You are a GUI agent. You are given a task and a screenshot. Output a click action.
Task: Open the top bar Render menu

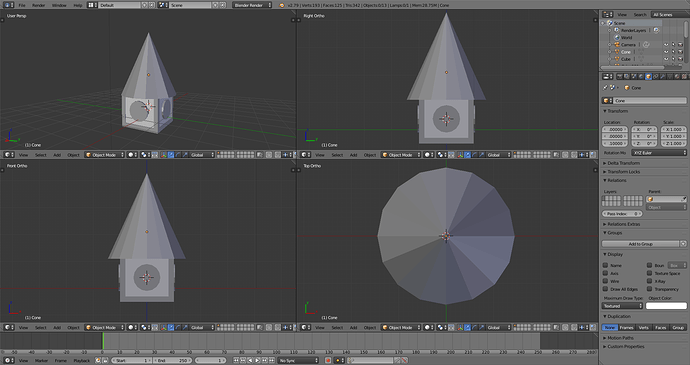click(x=39, y=5)
